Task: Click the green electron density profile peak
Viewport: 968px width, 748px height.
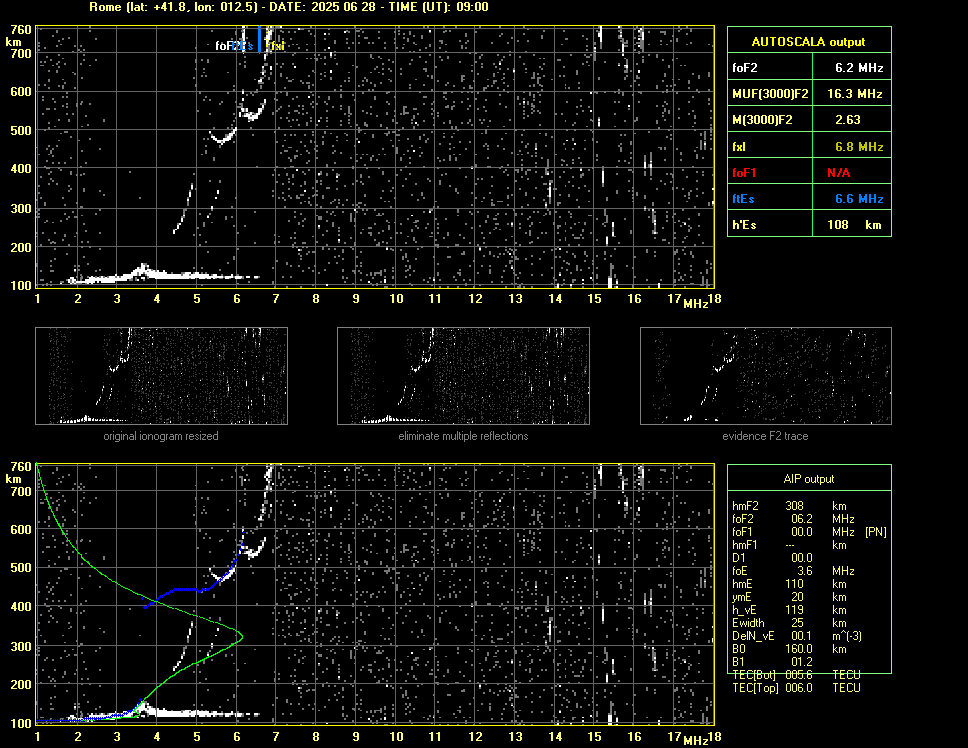Action: 241,636
